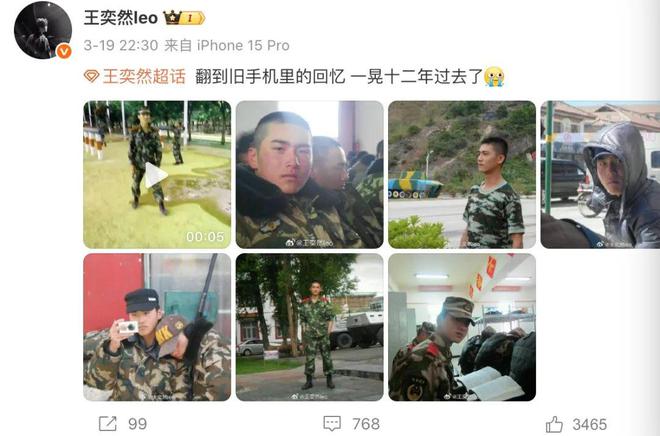This screenshot has width=660, height=436.
Task: Open full-body photo standing under tree
Action: [309, 327]
